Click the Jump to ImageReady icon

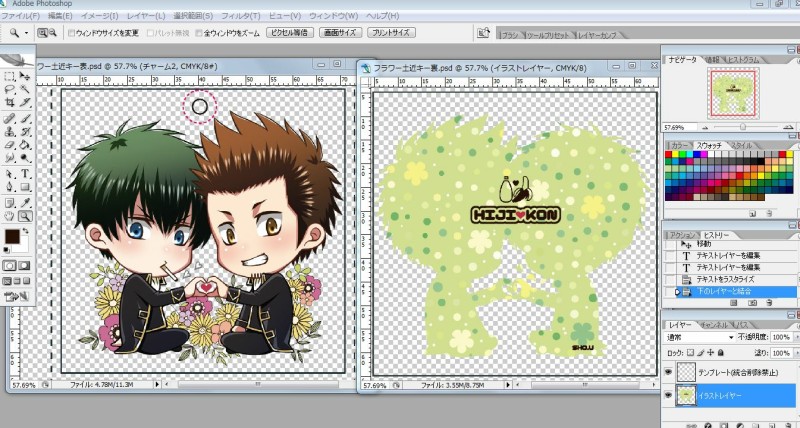tap(17, 296)
